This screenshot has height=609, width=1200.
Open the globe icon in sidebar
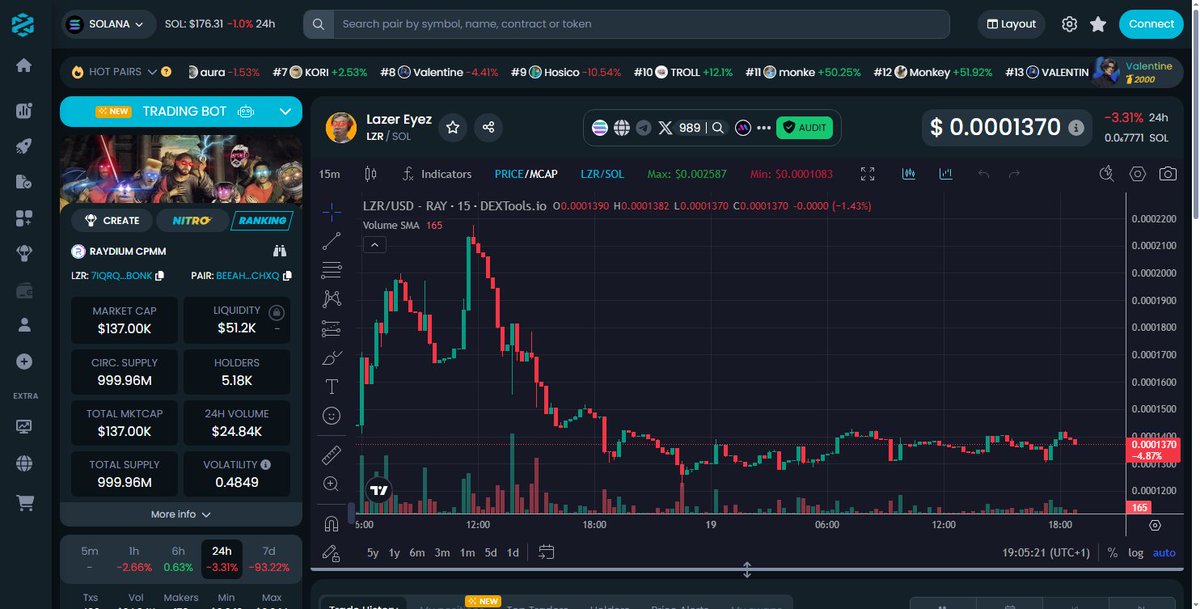pyautogui.click(x=24, y=464)
